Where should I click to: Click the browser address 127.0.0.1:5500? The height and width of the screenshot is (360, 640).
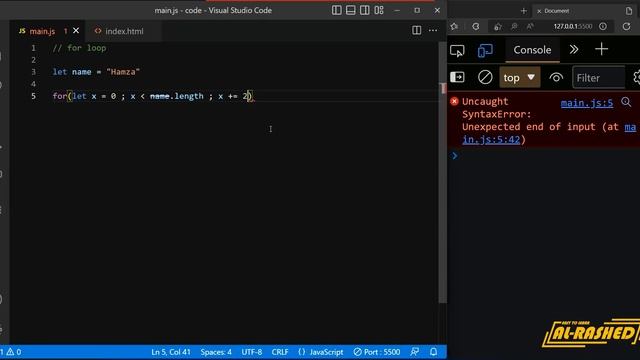coord(573,27)
